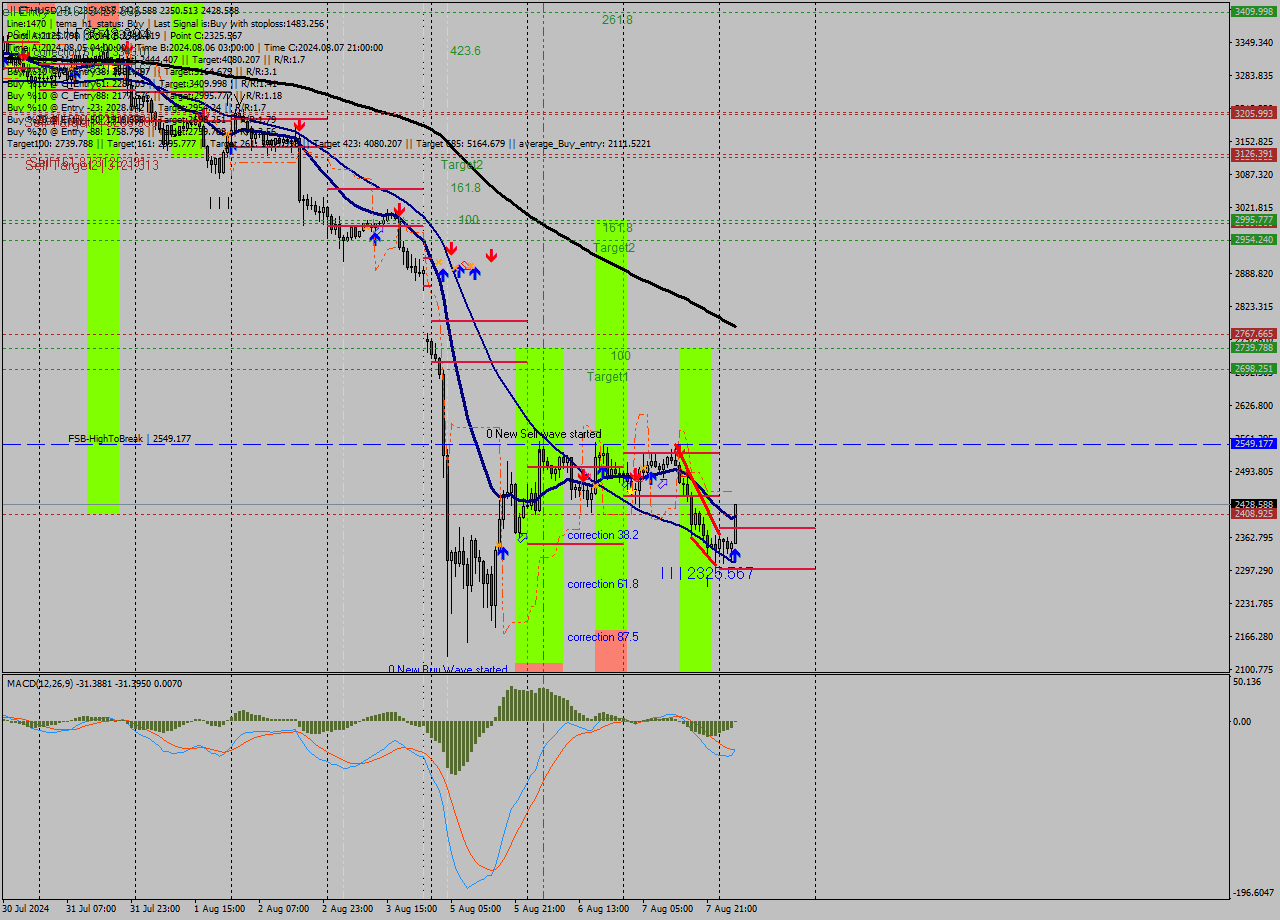Click the hollow up arrow near the correction 38.2 line

pyautogui.click(x=523, y=537)
